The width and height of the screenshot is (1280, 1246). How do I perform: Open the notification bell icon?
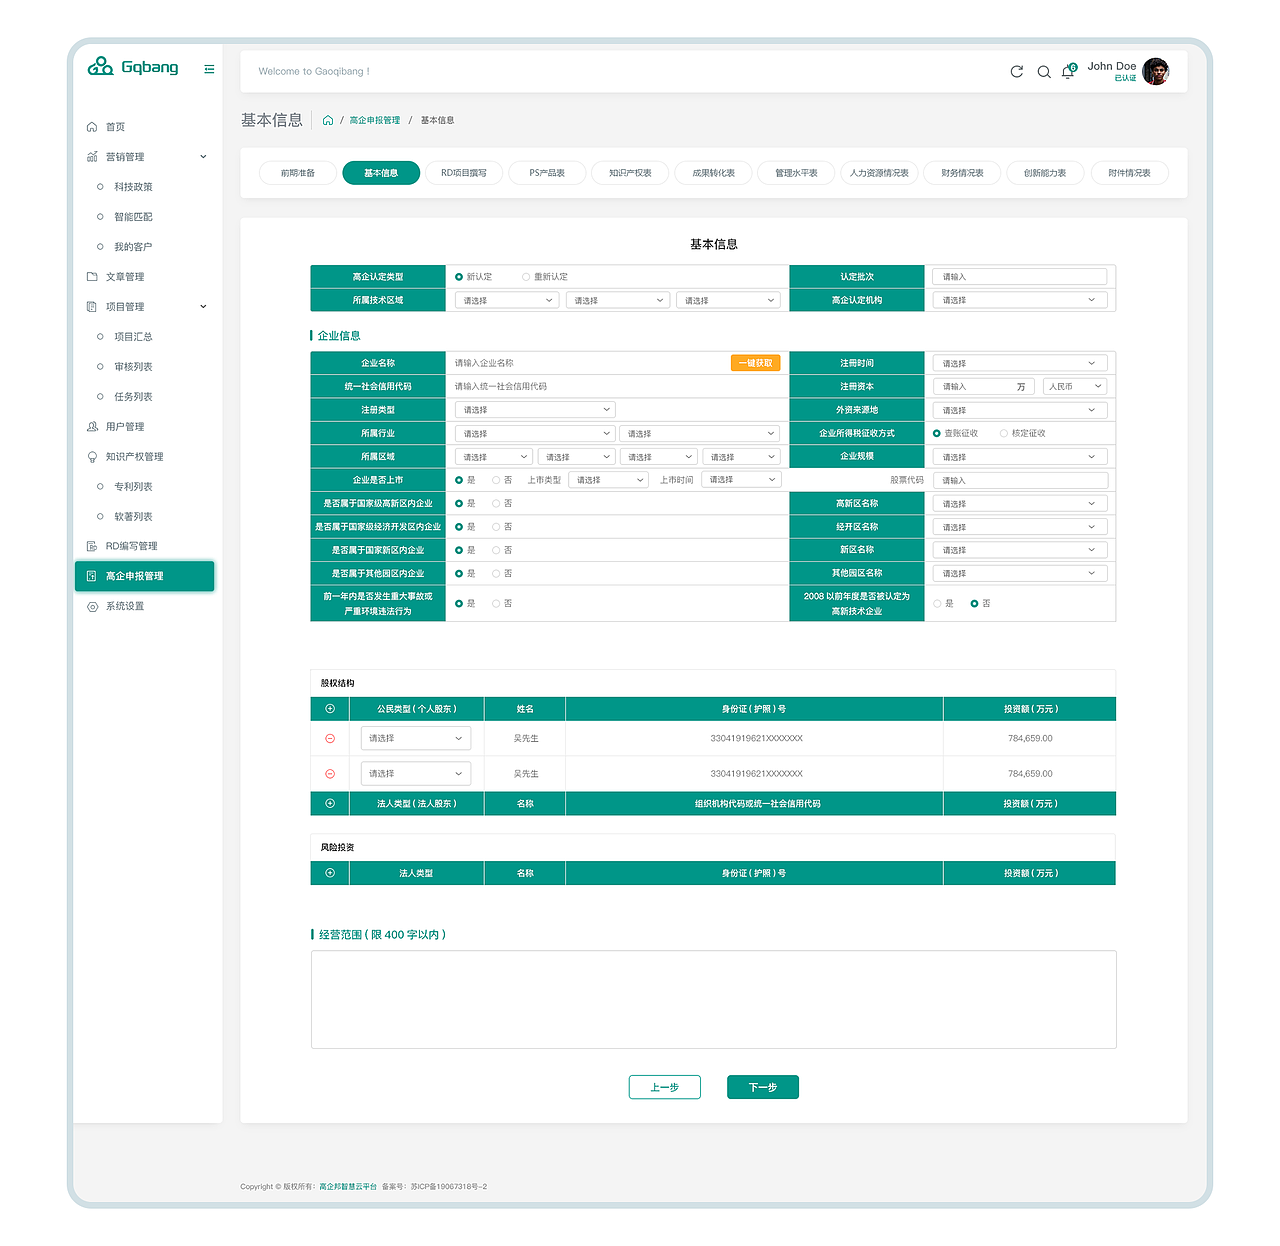[1068, 72]
